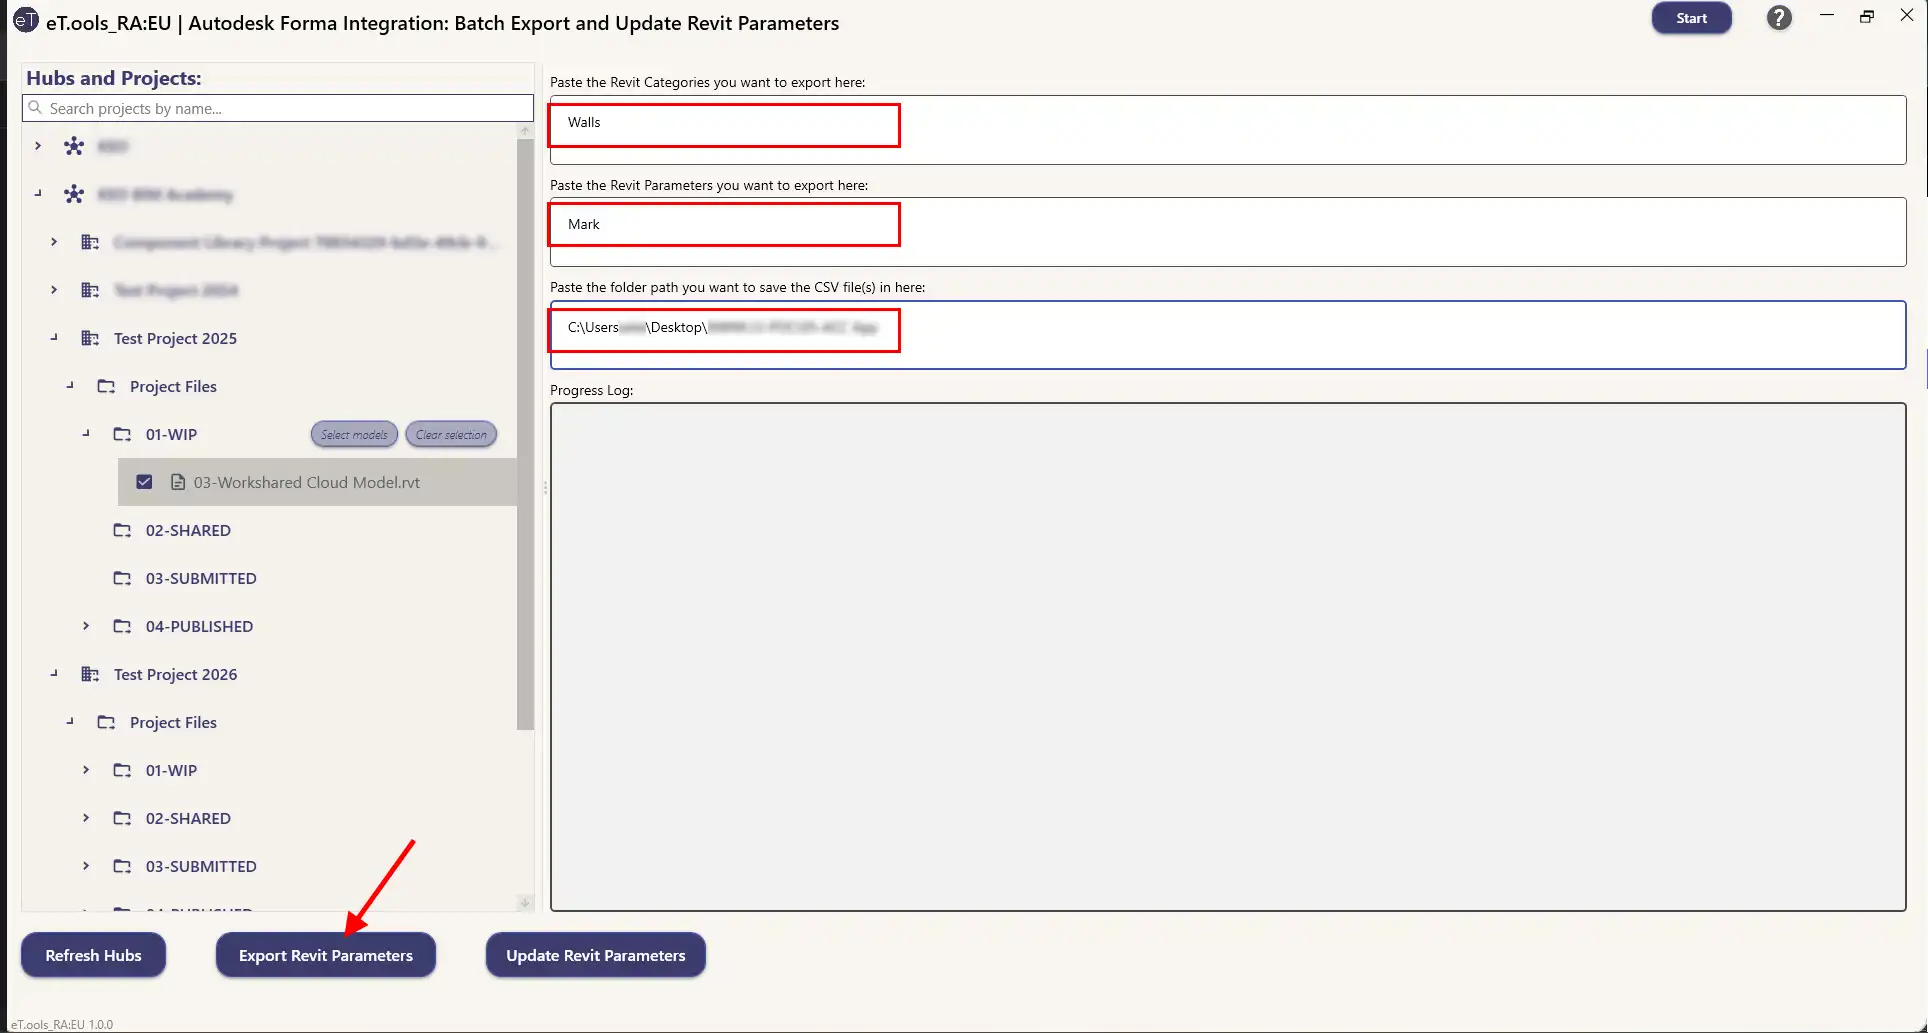Image resolution: width=1928 pixels, height=1033 pixels.
Task: Click the Revit model file document icon
Action: point(178,482)
